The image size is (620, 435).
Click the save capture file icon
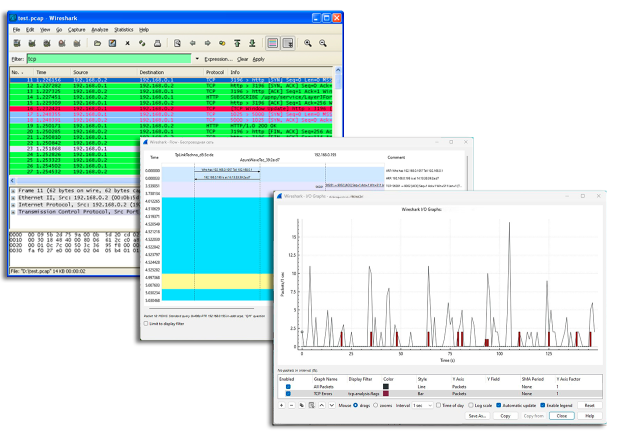[112, 43]
